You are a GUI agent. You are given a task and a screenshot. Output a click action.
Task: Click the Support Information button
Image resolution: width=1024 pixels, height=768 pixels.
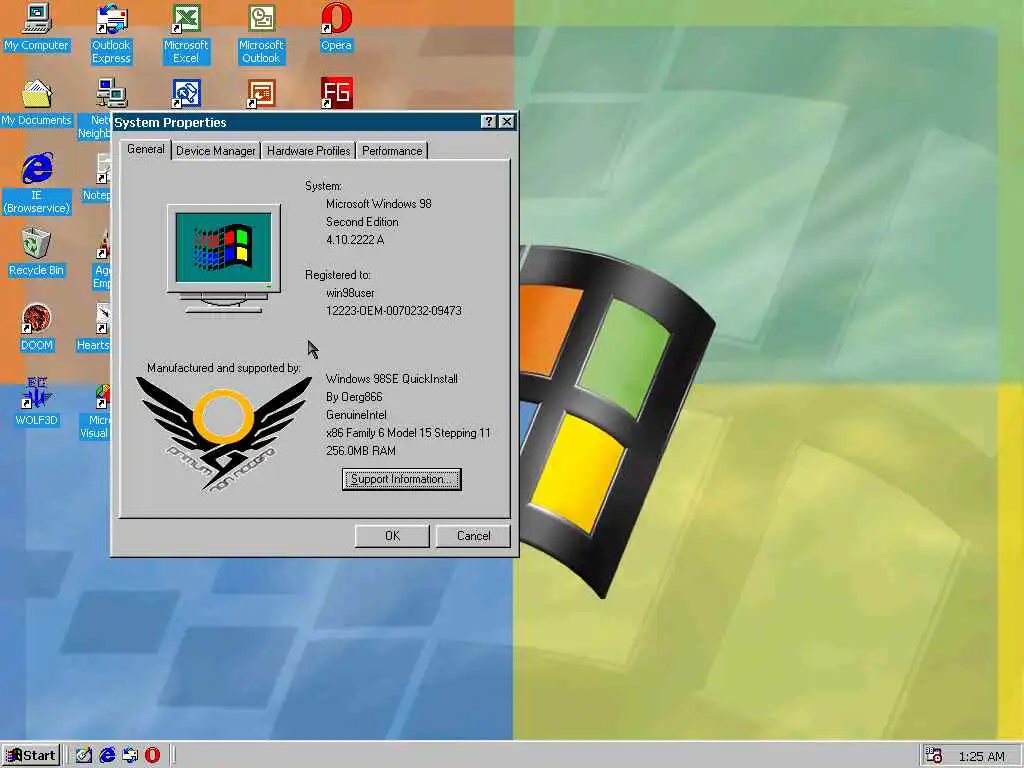402,479
